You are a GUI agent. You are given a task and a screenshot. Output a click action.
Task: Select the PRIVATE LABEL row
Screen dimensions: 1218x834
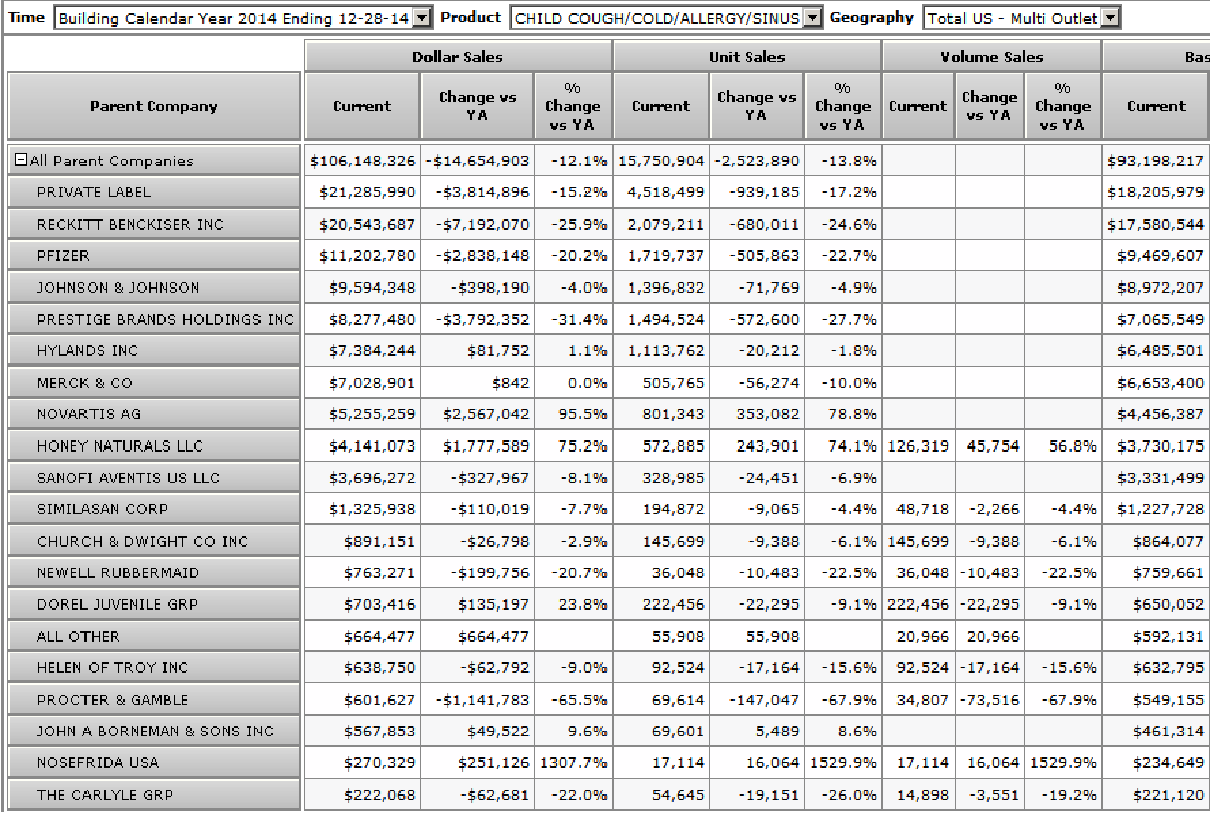(x=94, y=192)
